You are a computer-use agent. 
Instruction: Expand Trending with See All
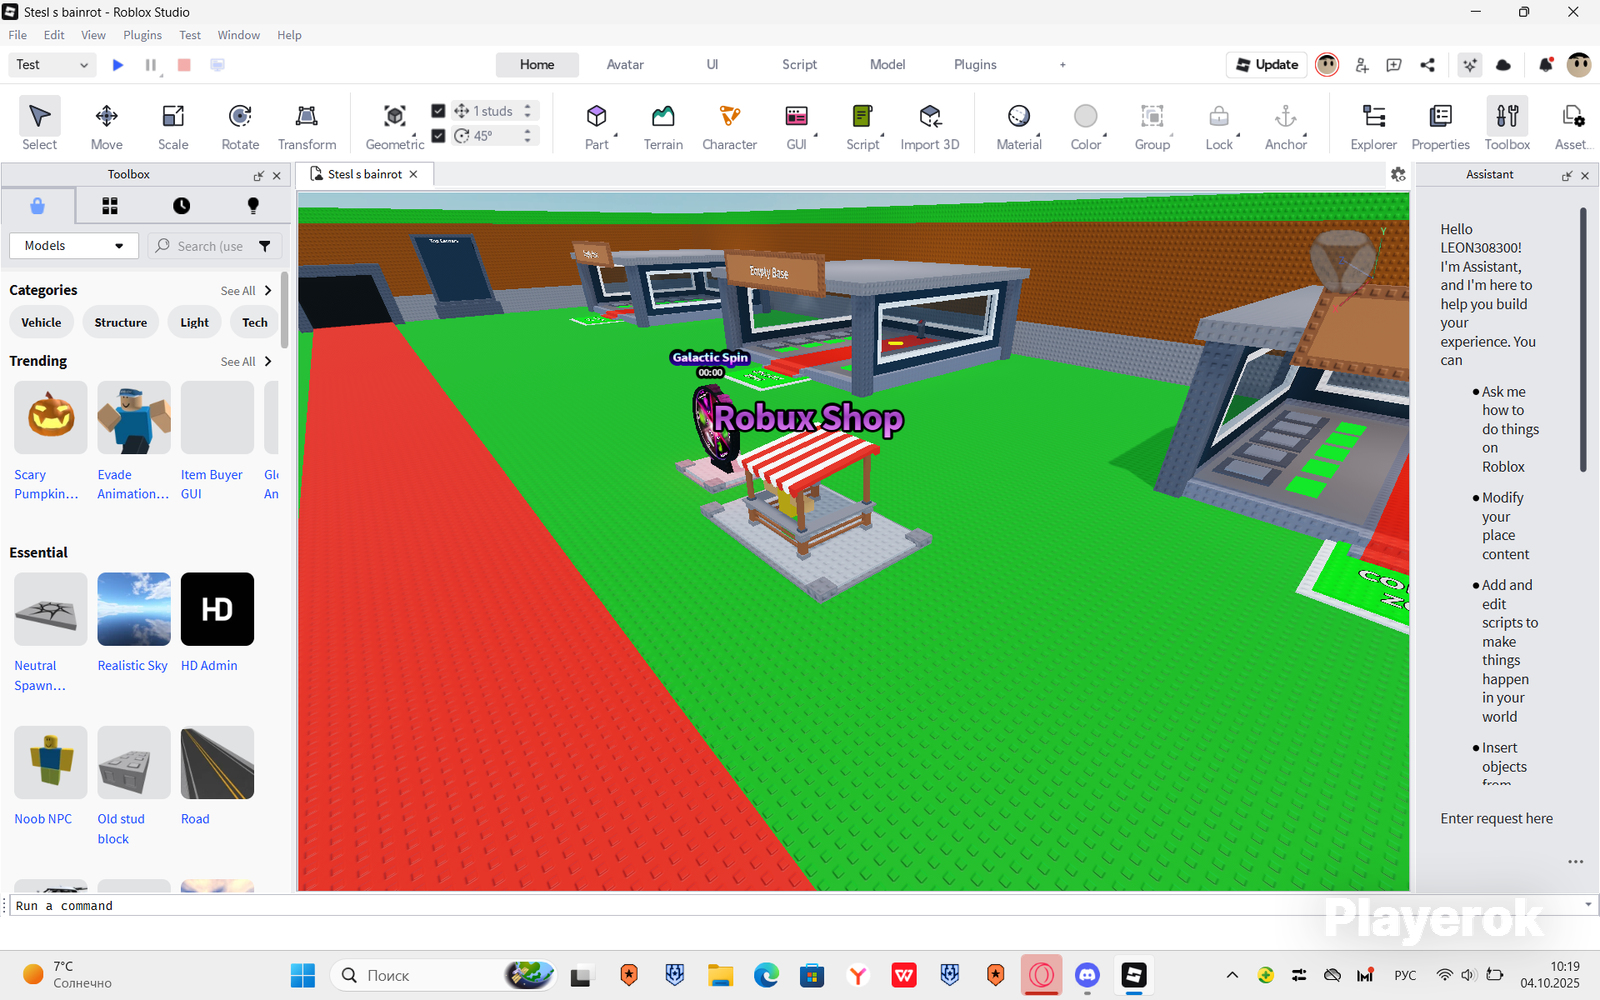point(246,362)
